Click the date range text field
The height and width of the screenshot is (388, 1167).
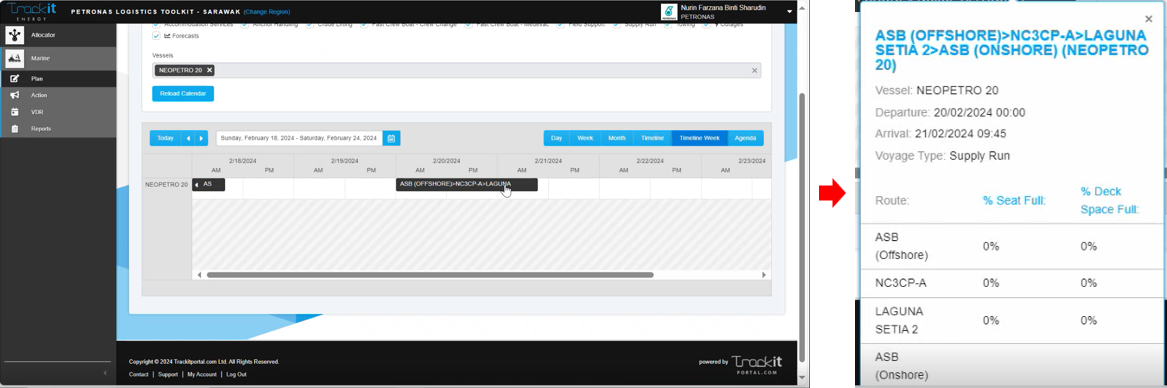[x=299, y=138]
